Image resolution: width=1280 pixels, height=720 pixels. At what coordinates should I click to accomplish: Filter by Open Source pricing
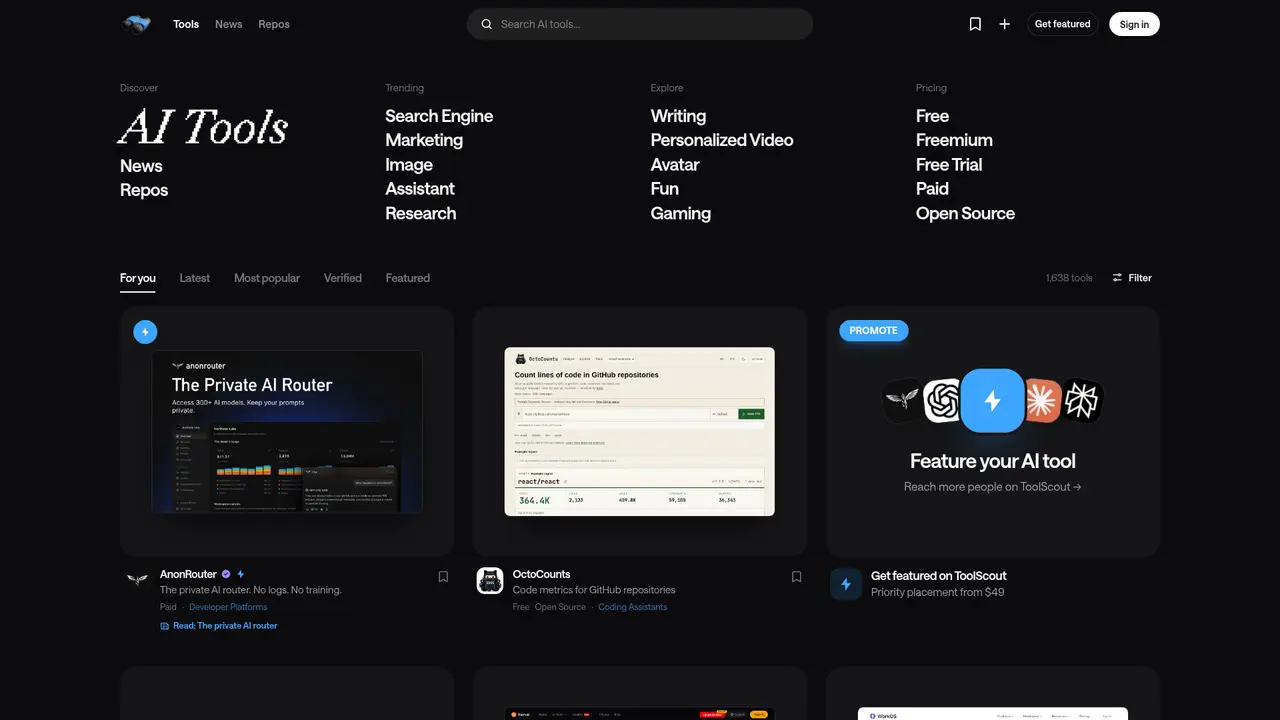(x=965, y=213)
